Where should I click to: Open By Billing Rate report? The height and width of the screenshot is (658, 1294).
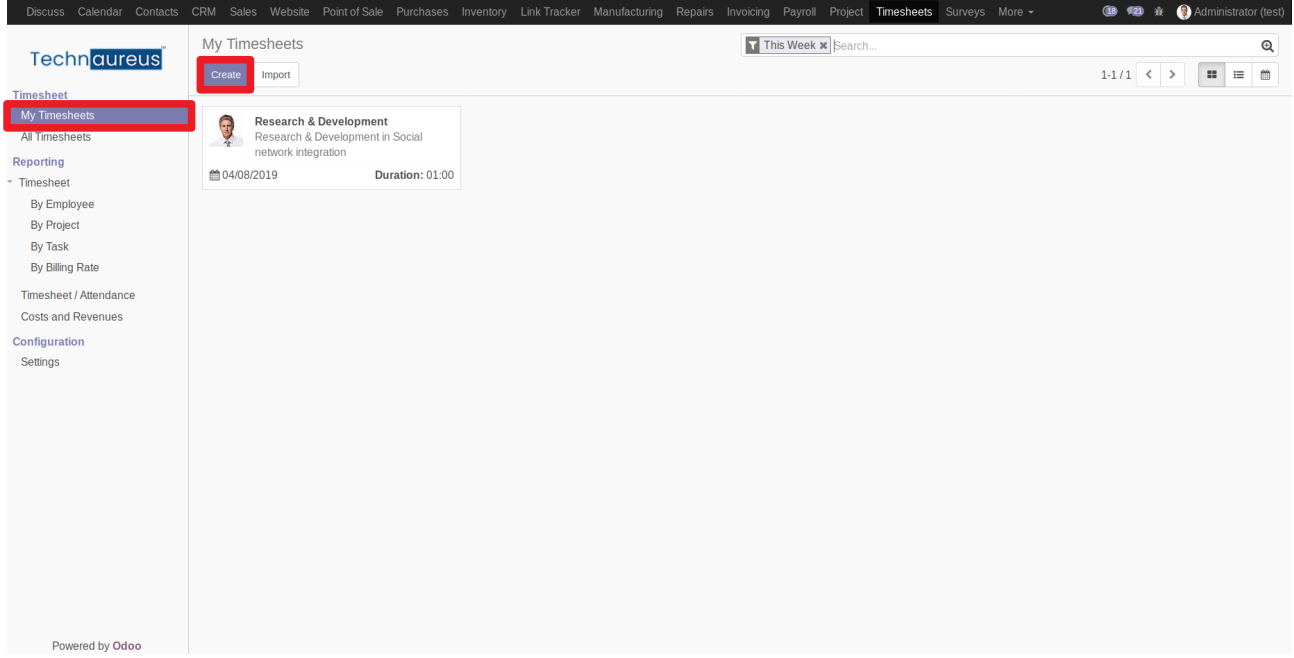coord(65,267)
